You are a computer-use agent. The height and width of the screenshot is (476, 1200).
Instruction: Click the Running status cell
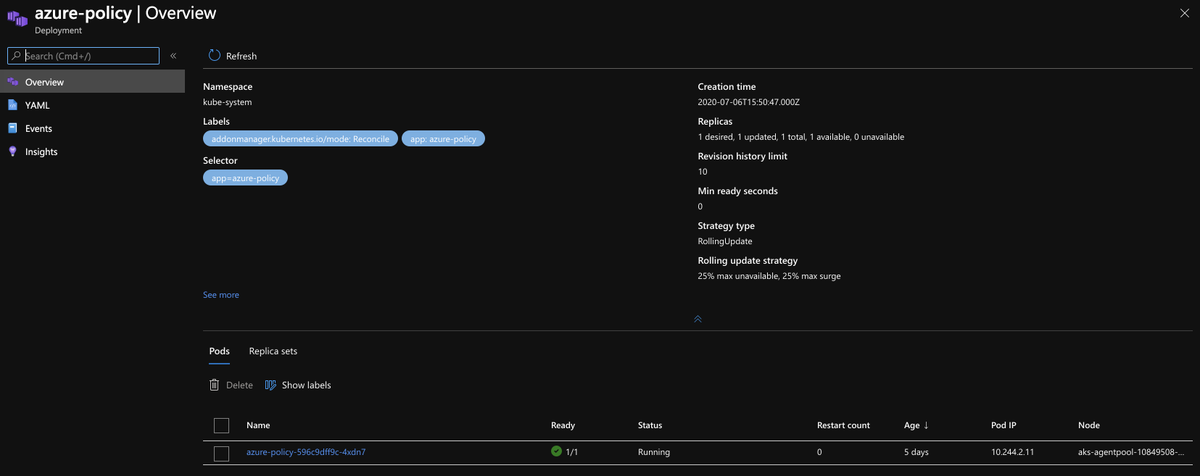pos(654,452)
